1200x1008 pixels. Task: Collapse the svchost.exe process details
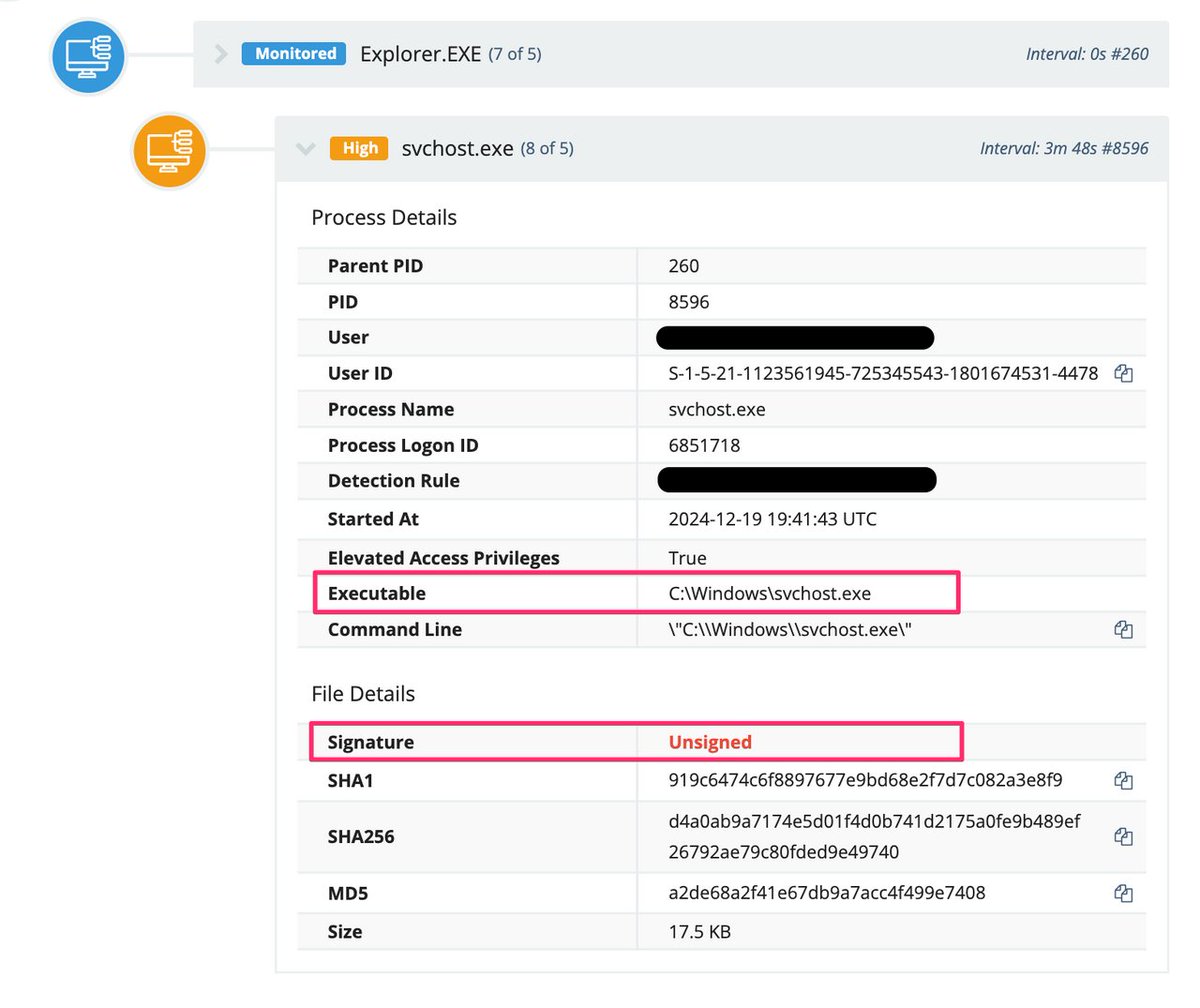[x=305, y=149]
